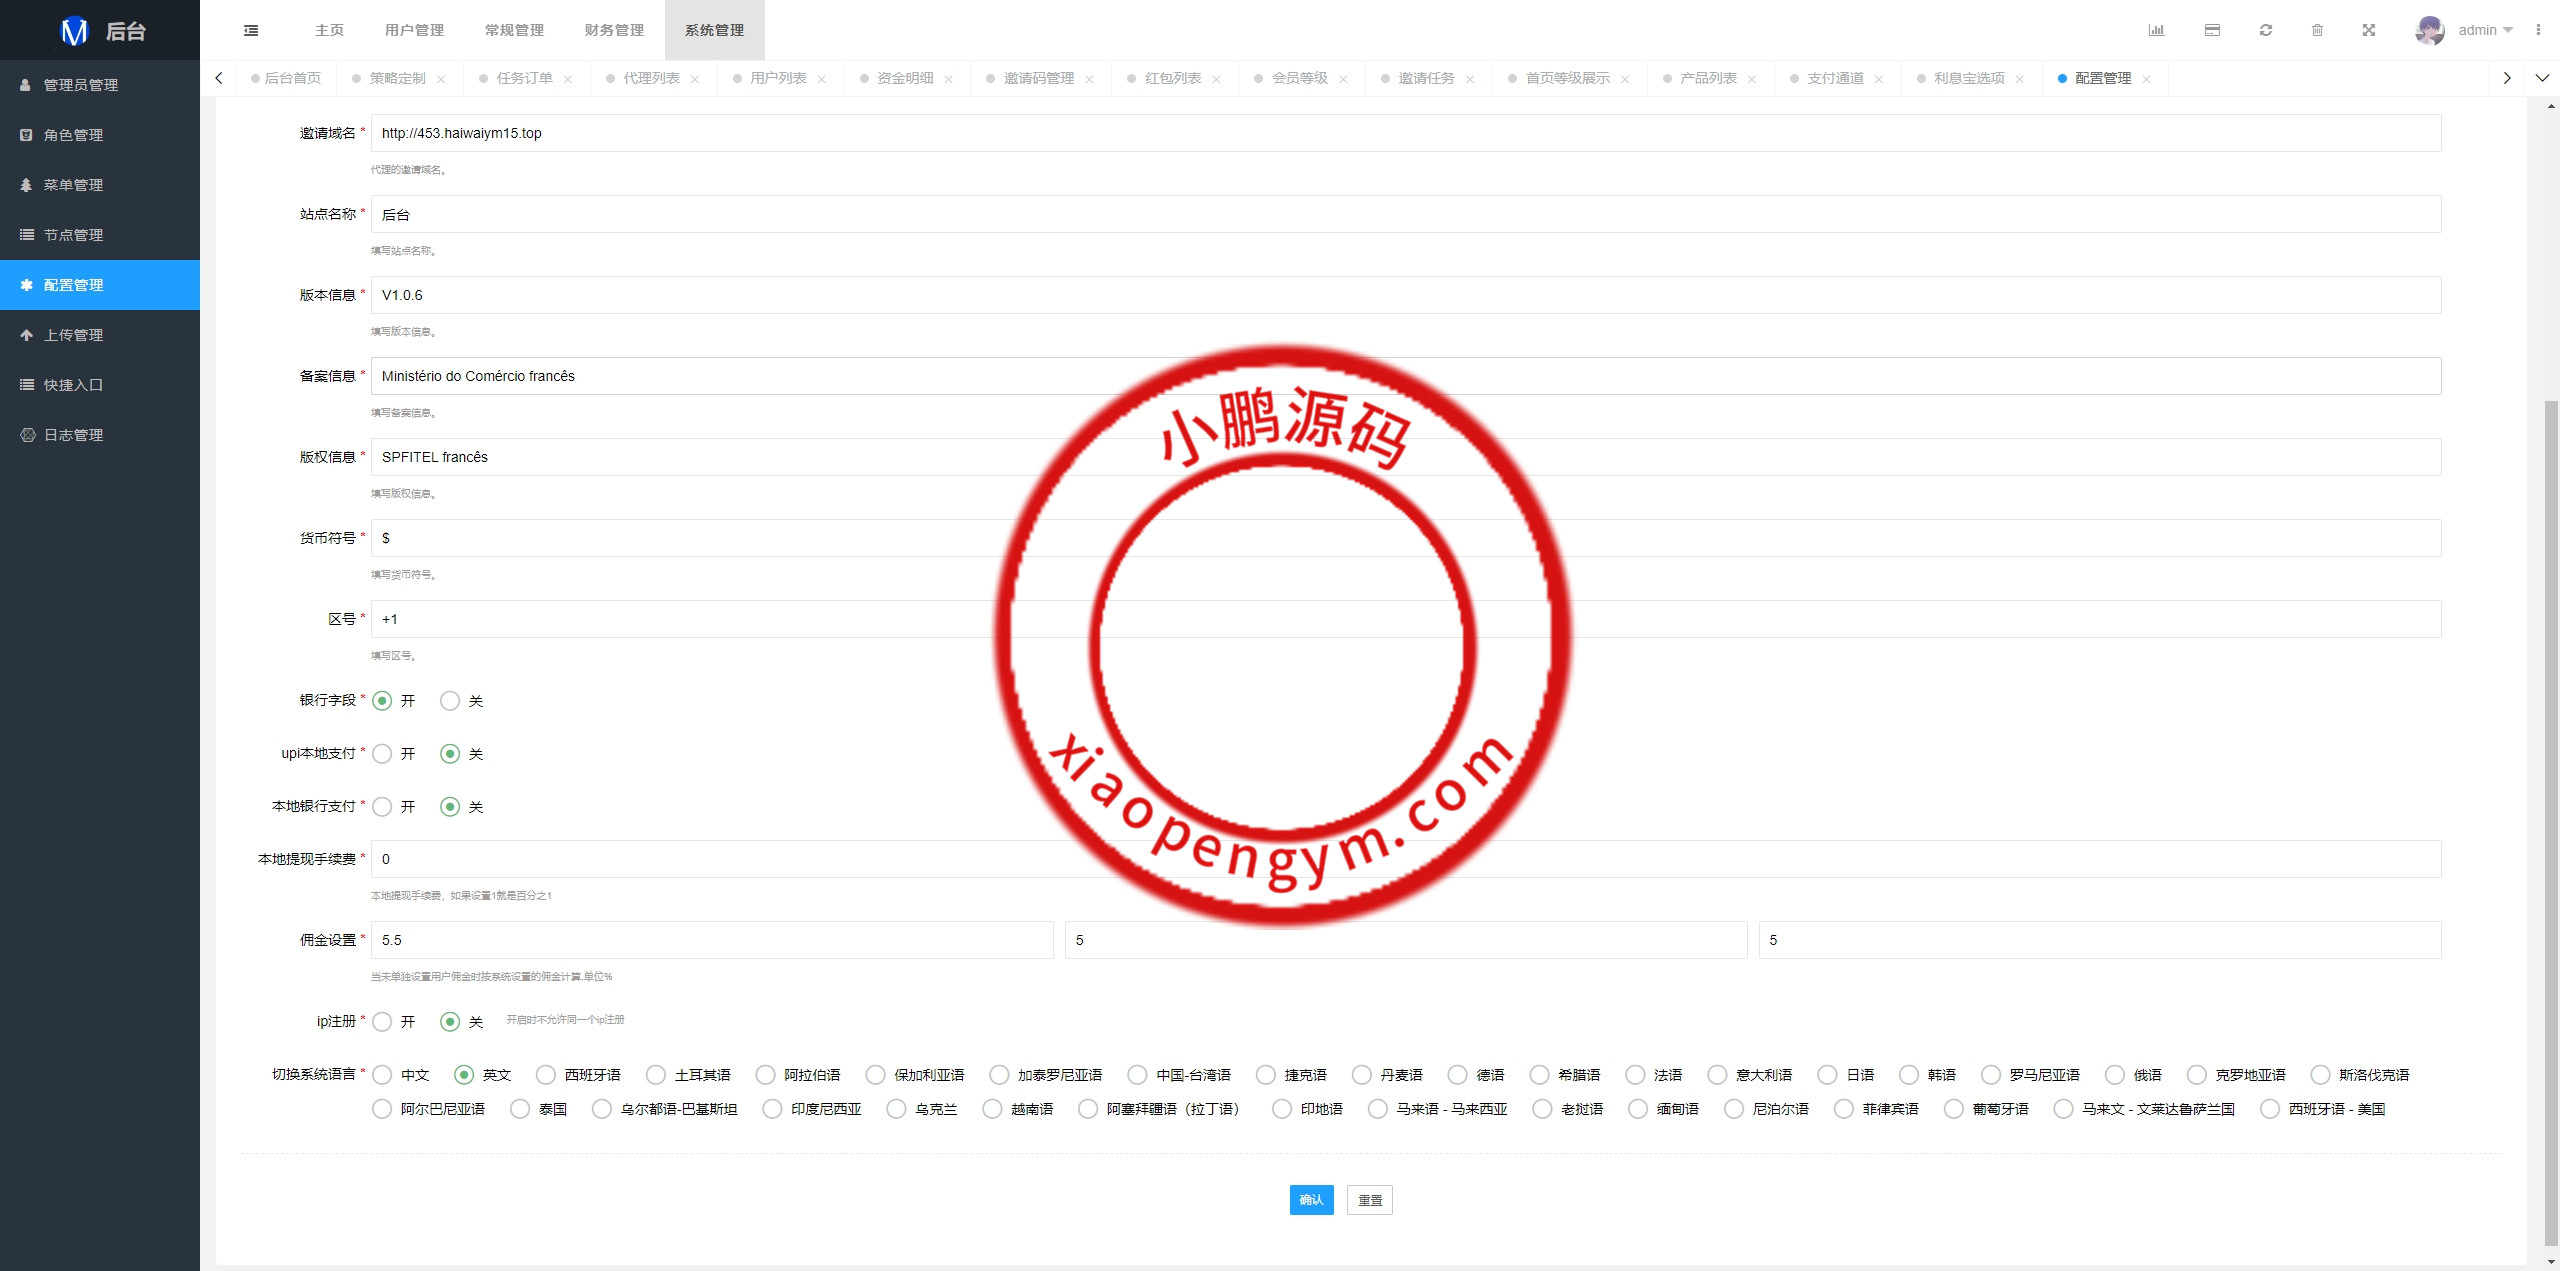Switch to the 后台首页 tab

(287, 78)
